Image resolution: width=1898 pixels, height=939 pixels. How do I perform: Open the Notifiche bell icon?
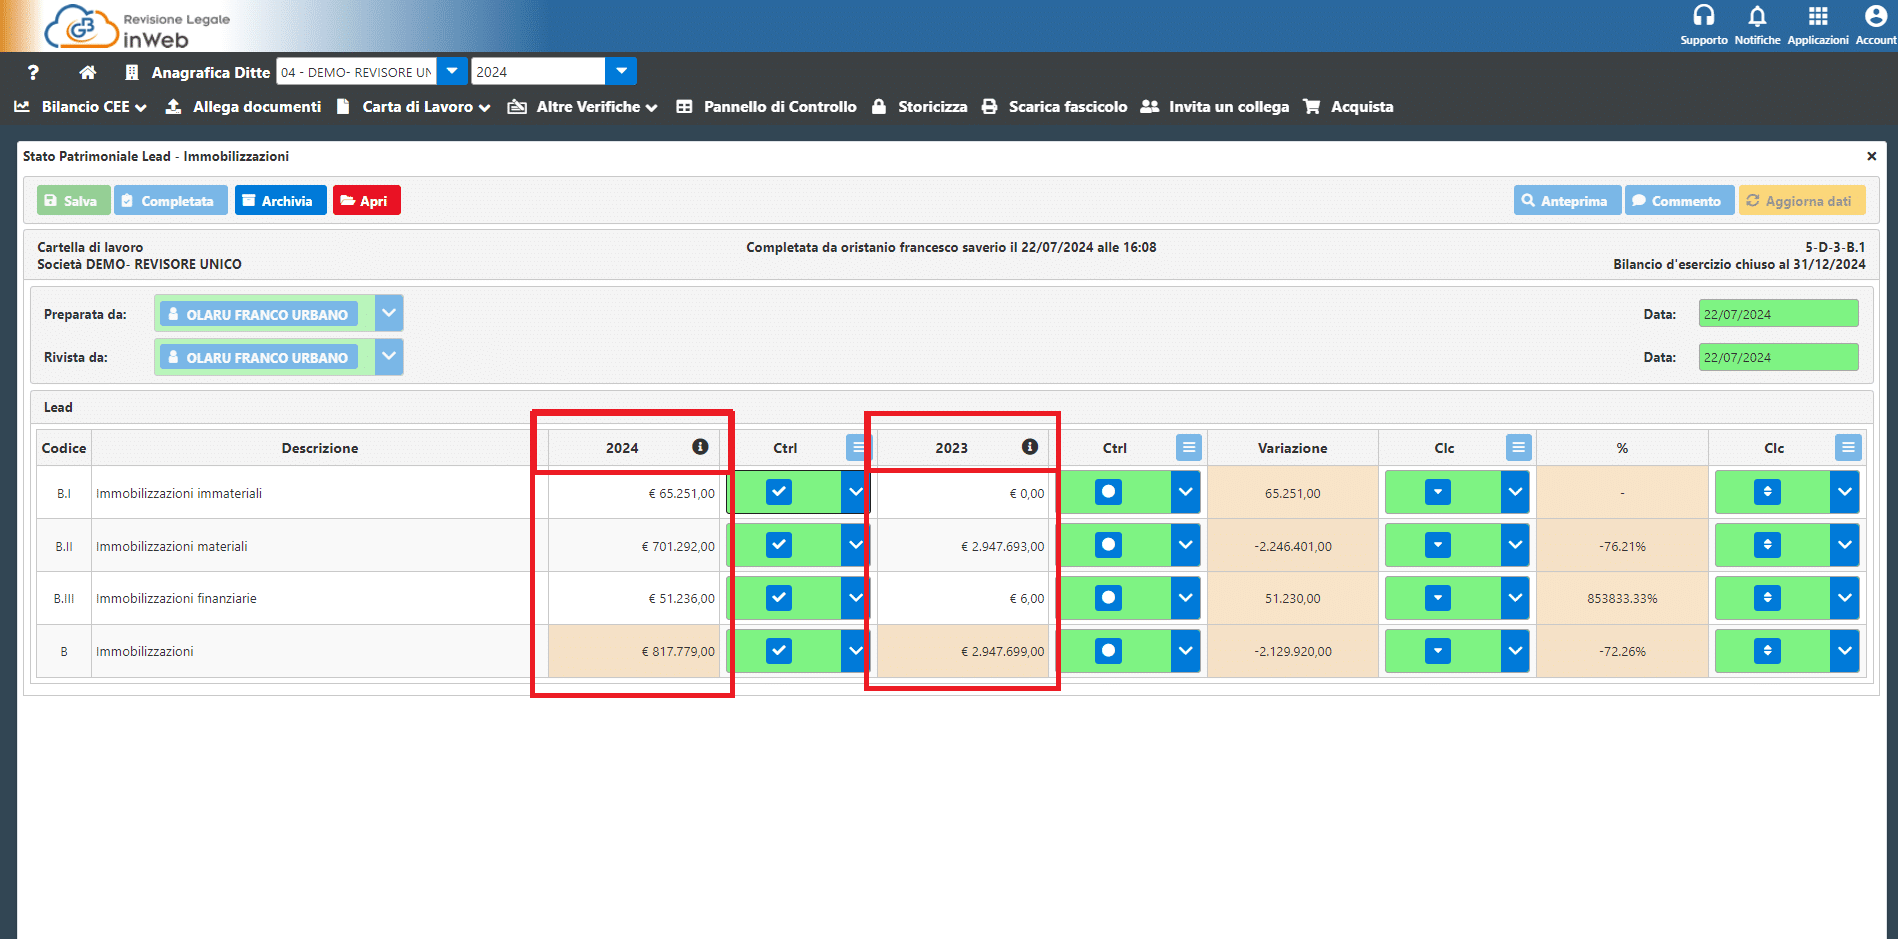(x=1757, y=16)
